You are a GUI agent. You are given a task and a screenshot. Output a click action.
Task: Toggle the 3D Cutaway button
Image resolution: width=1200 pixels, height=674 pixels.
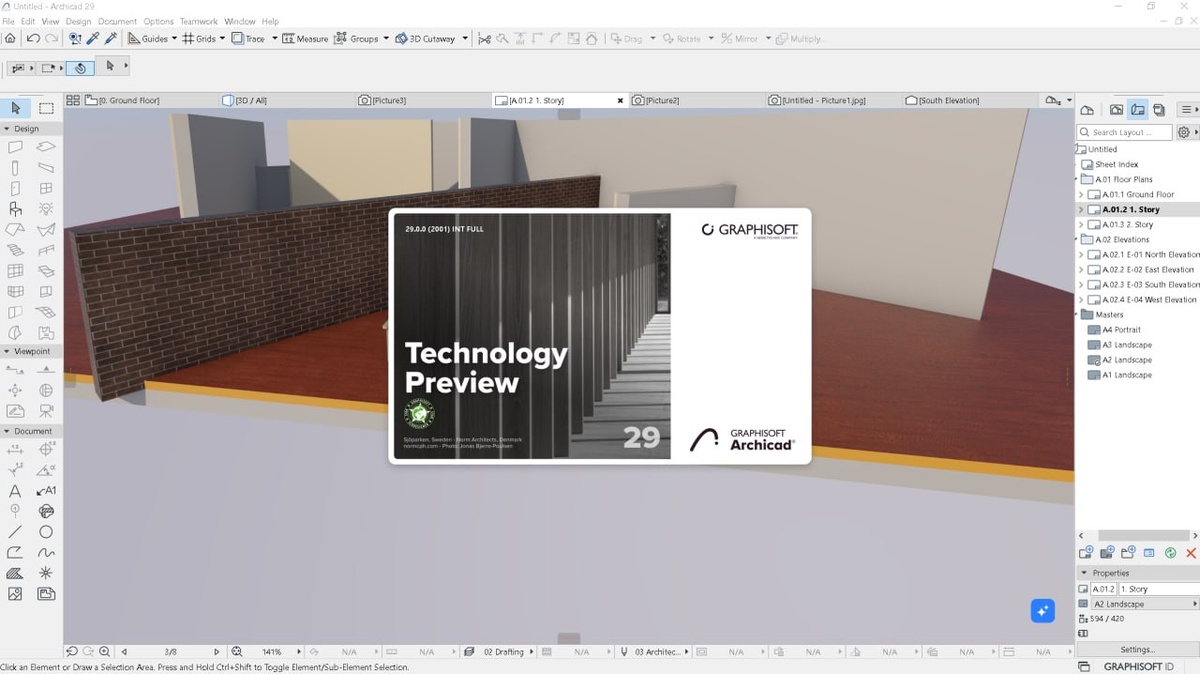[x=425, y=38]
